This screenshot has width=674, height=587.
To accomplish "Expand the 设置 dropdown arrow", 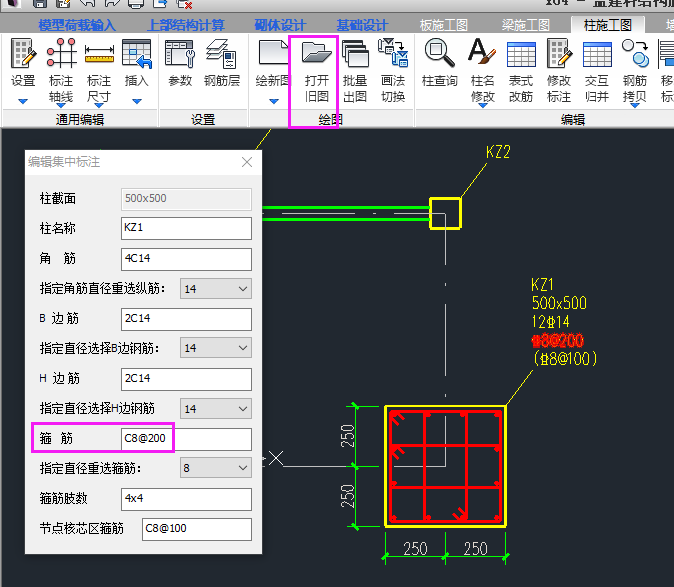I will (x=23, y=101).
